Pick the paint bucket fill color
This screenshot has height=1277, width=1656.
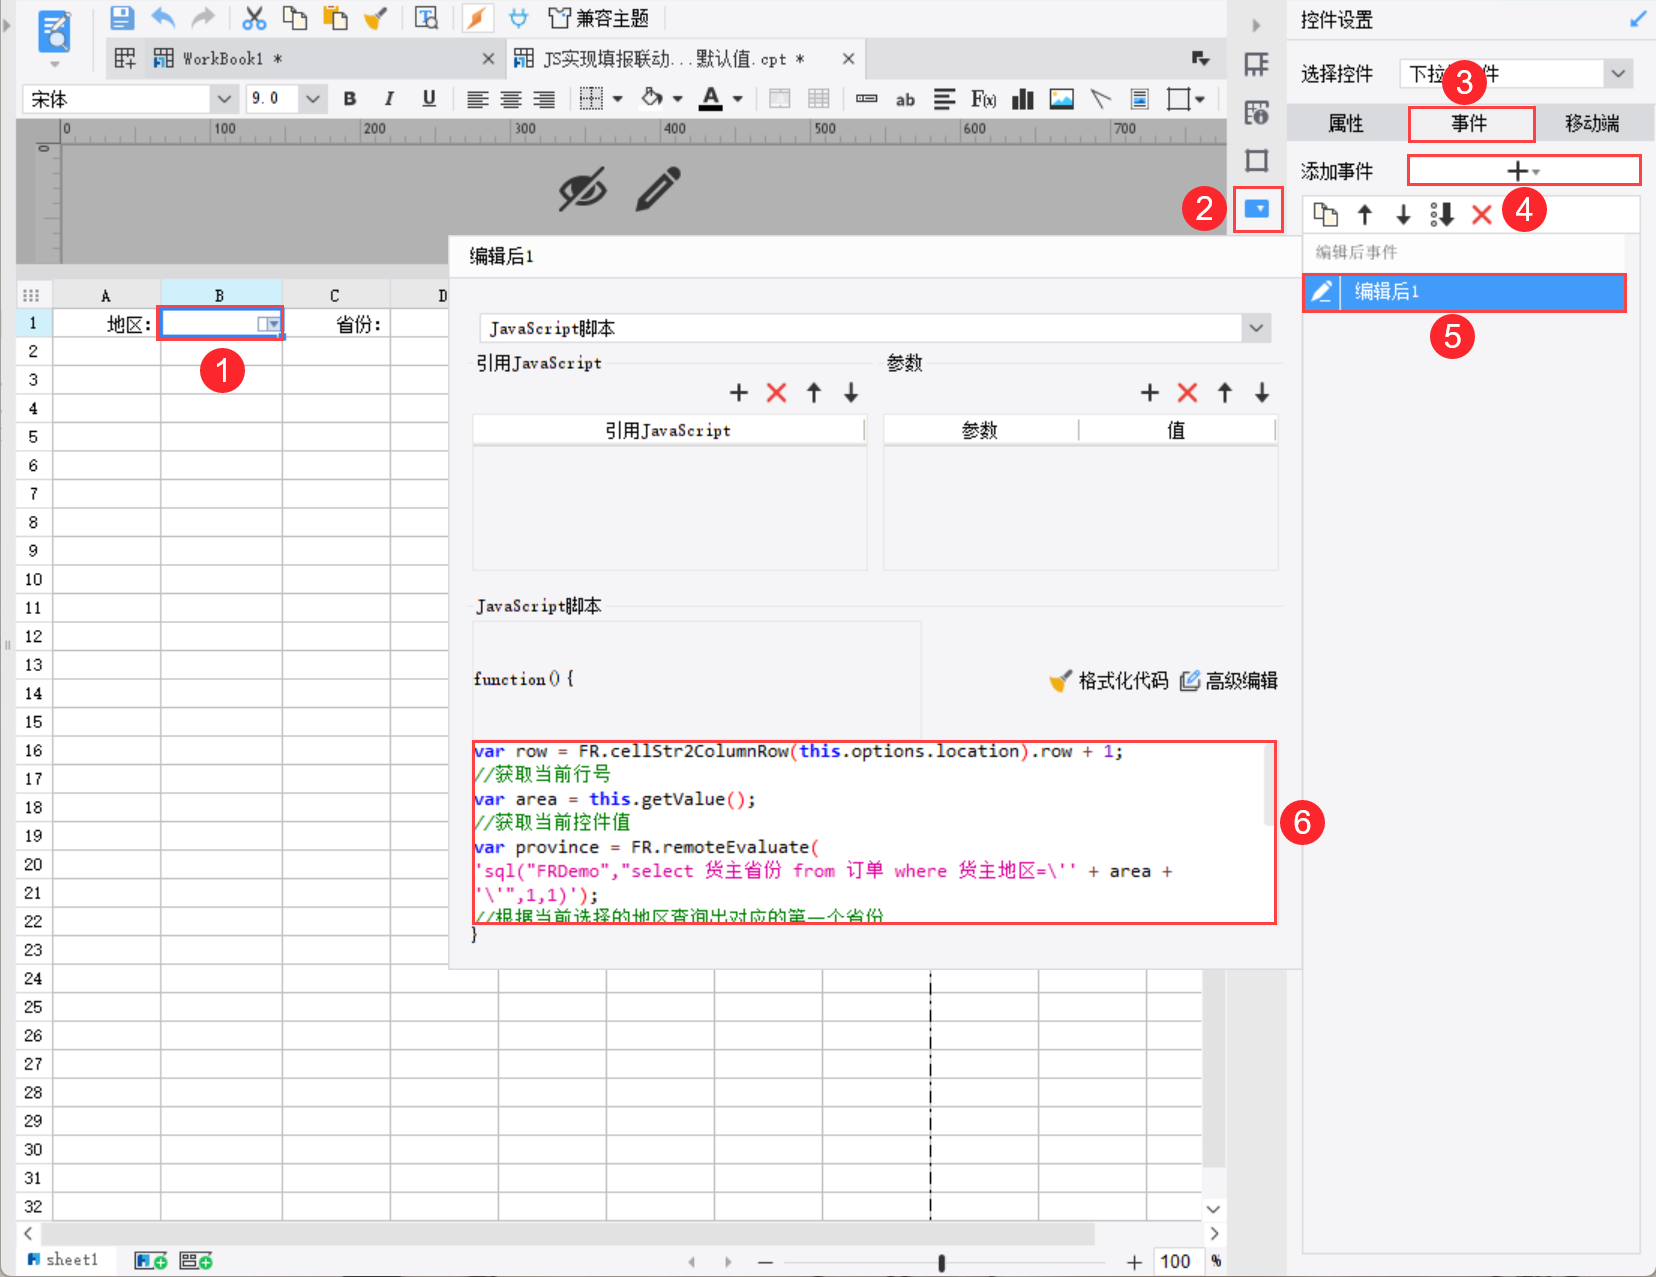[x=652, y=98]
